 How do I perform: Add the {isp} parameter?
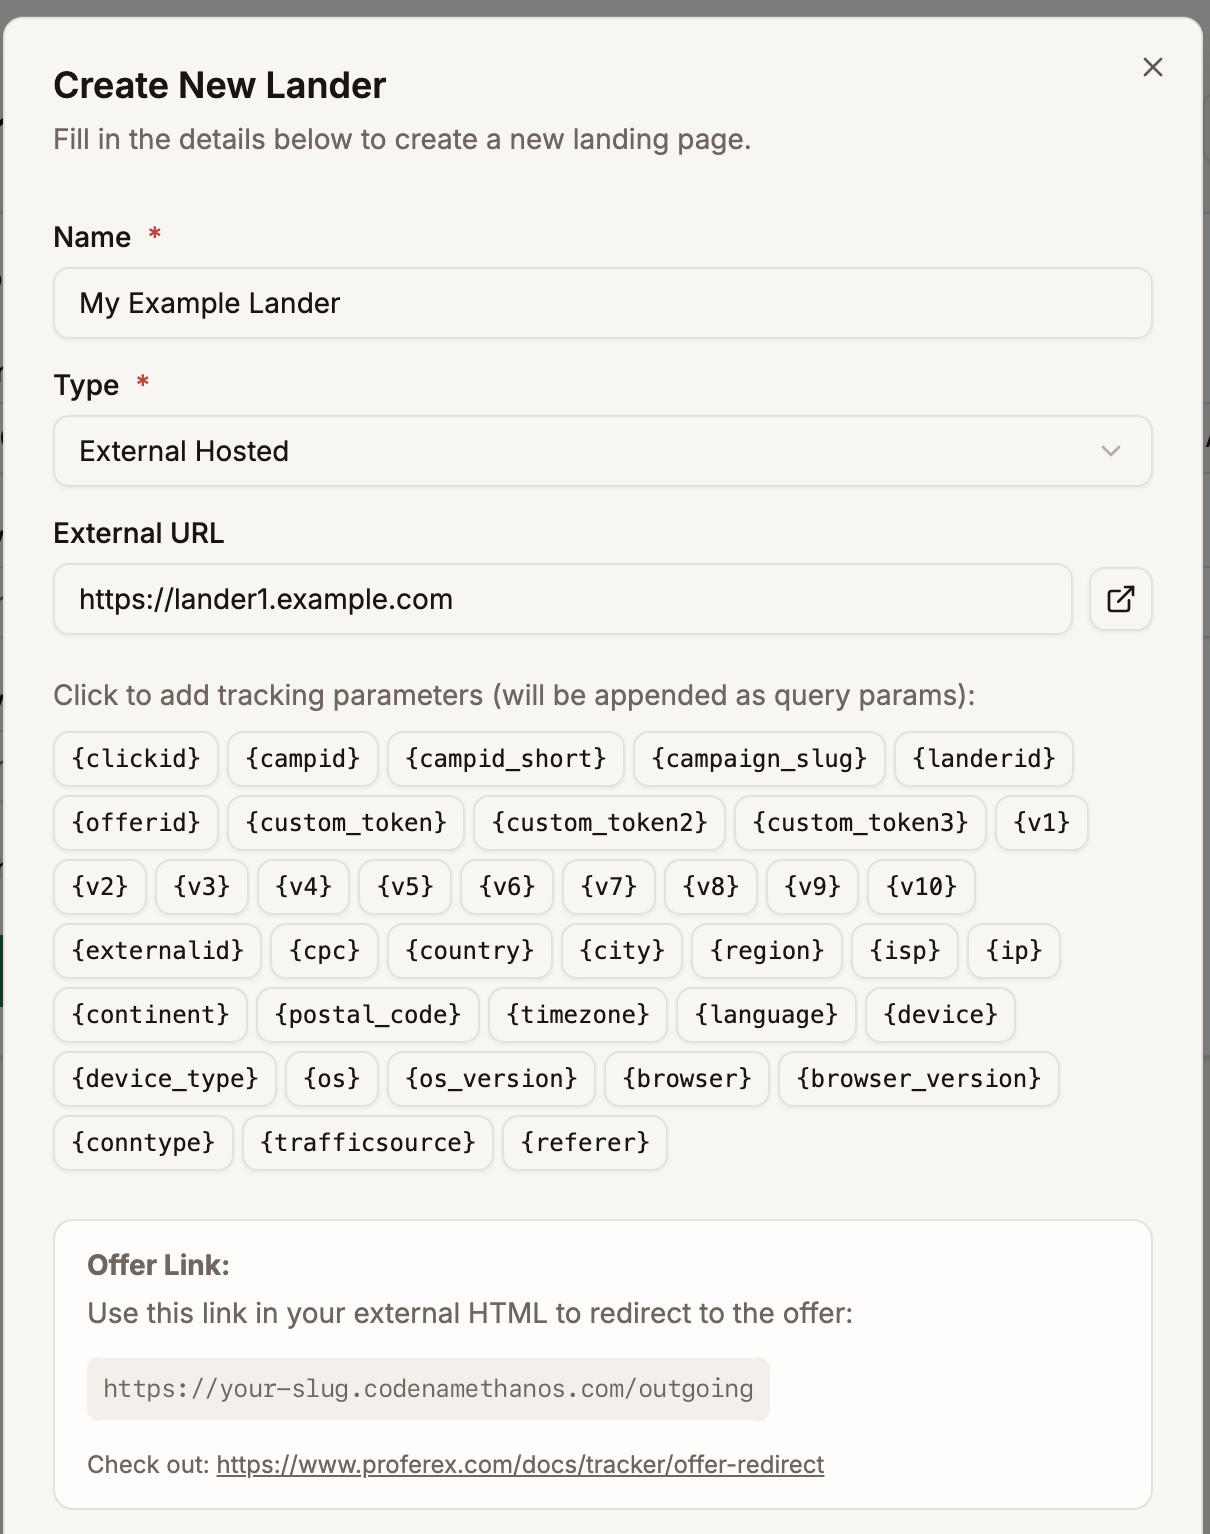pos(905,950)
